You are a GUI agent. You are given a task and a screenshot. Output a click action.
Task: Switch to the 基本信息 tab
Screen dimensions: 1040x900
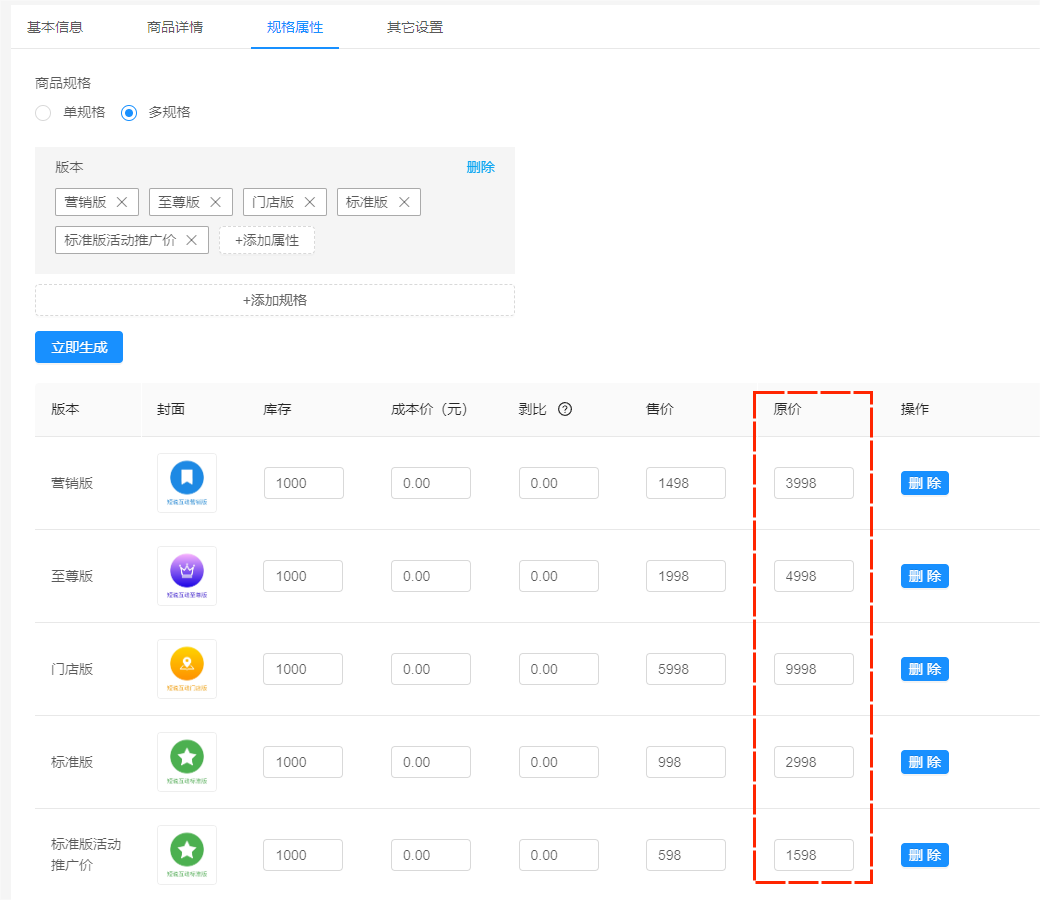(56, 28)
